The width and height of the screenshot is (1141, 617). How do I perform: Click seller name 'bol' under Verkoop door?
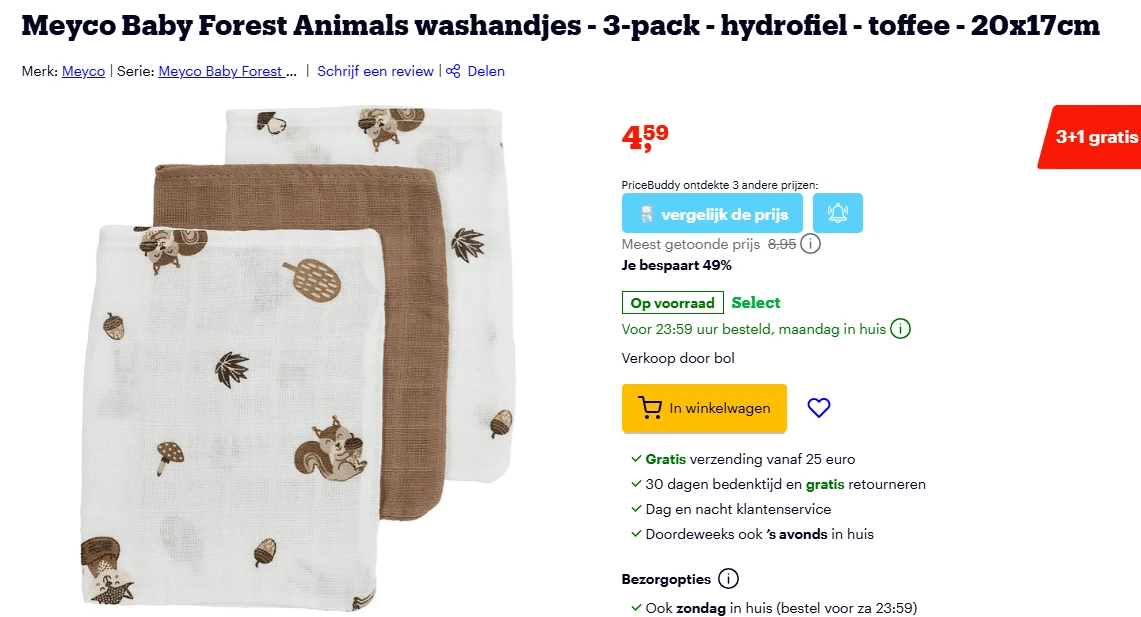pyautogui.click(x=726, y=358)
